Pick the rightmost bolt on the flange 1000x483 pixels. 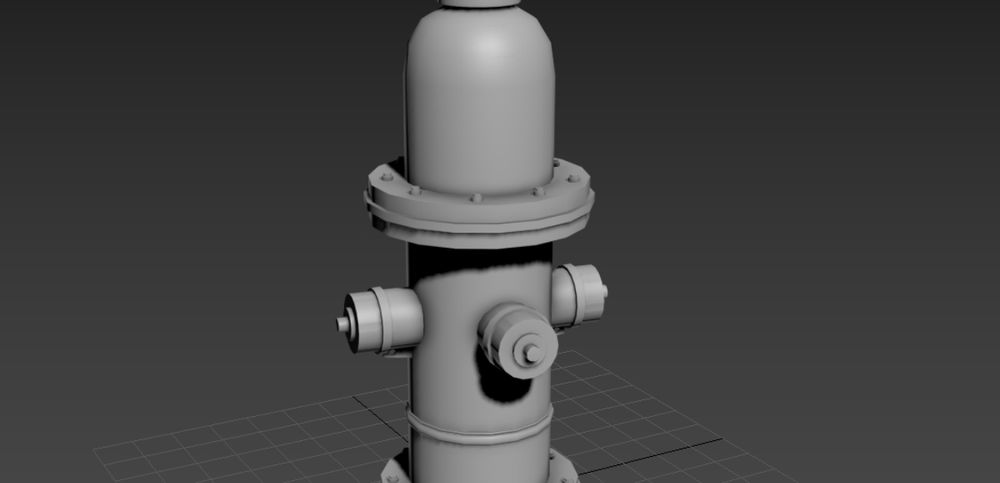pos(573,178)
